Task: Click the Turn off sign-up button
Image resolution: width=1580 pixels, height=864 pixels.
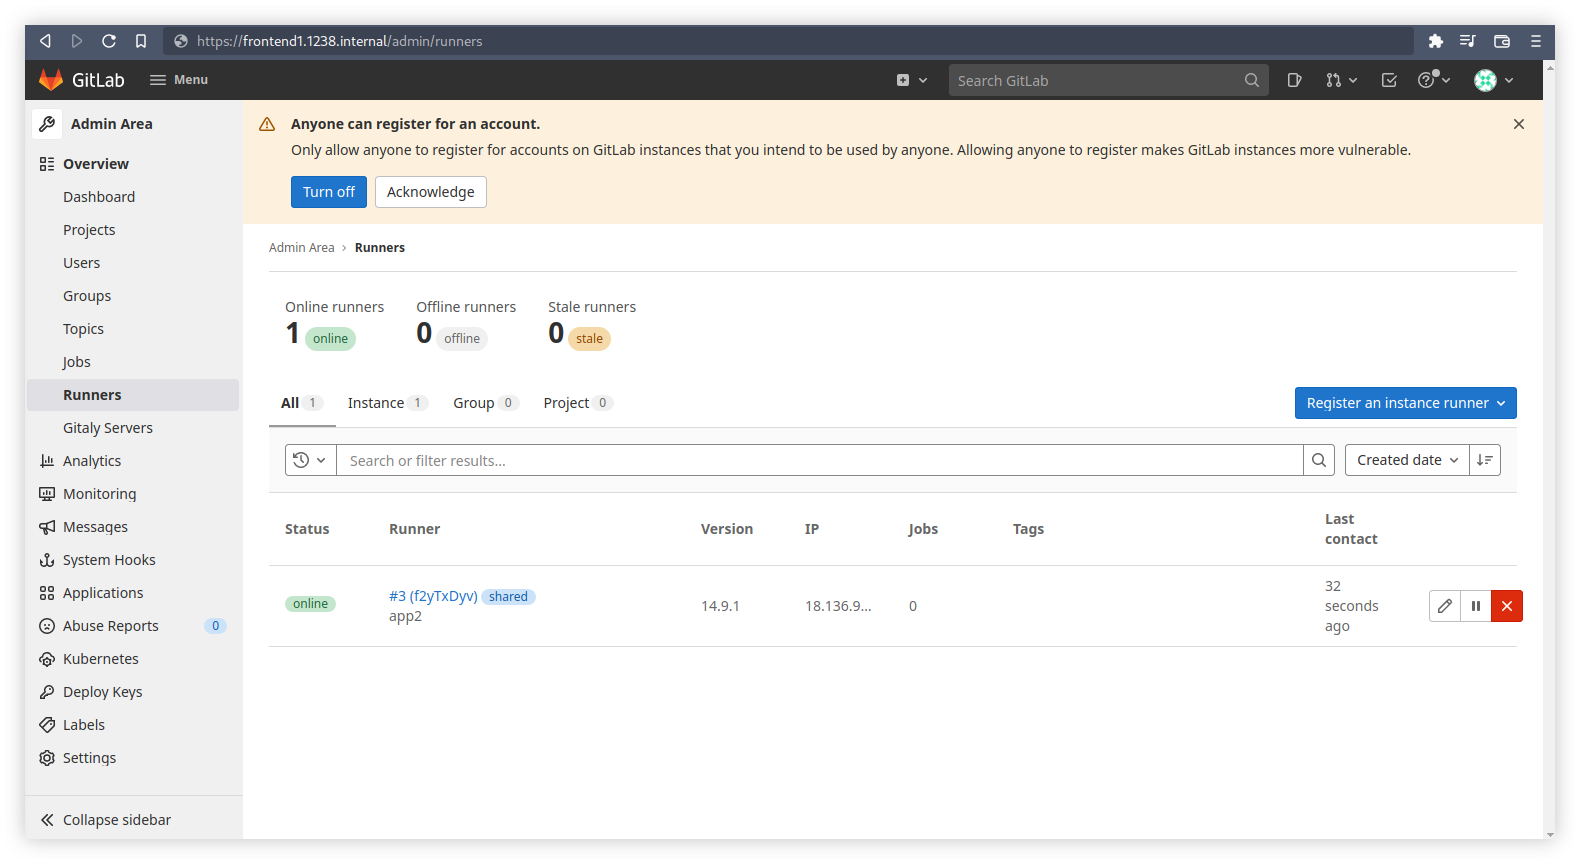Action: point(328,192)
